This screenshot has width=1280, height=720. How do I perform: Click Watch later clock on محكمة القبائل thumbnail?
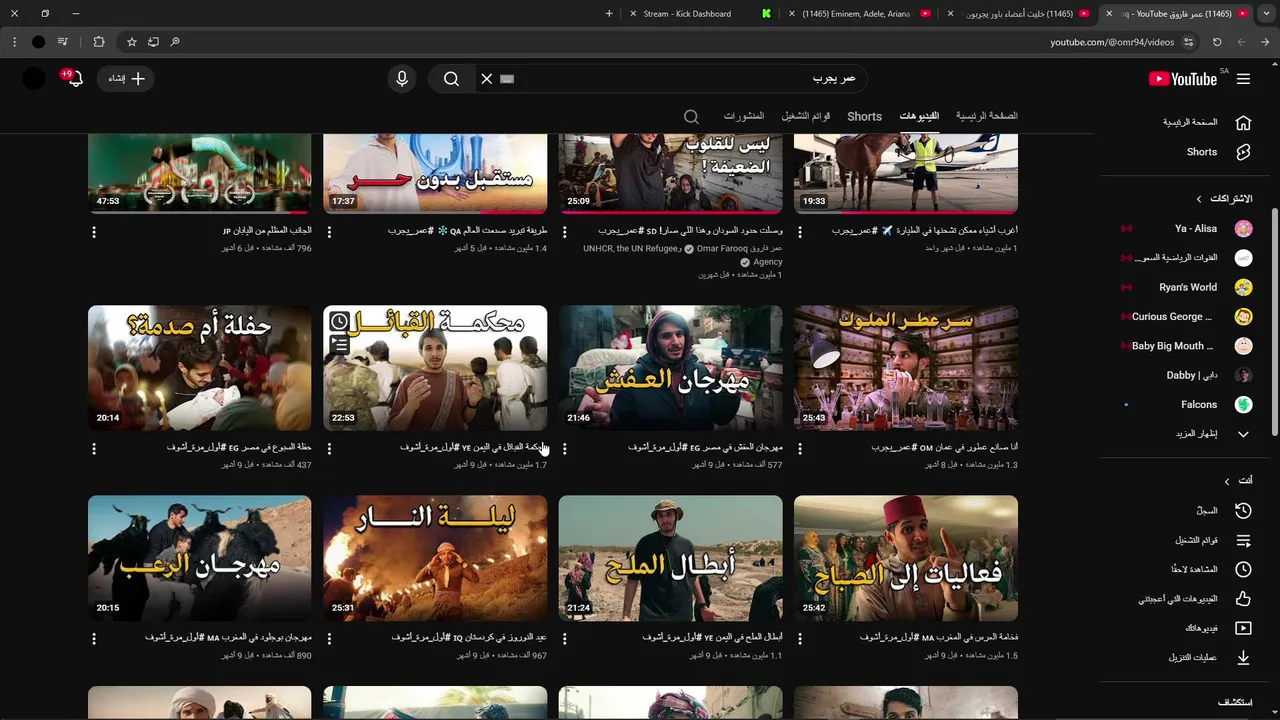(339, 322)
